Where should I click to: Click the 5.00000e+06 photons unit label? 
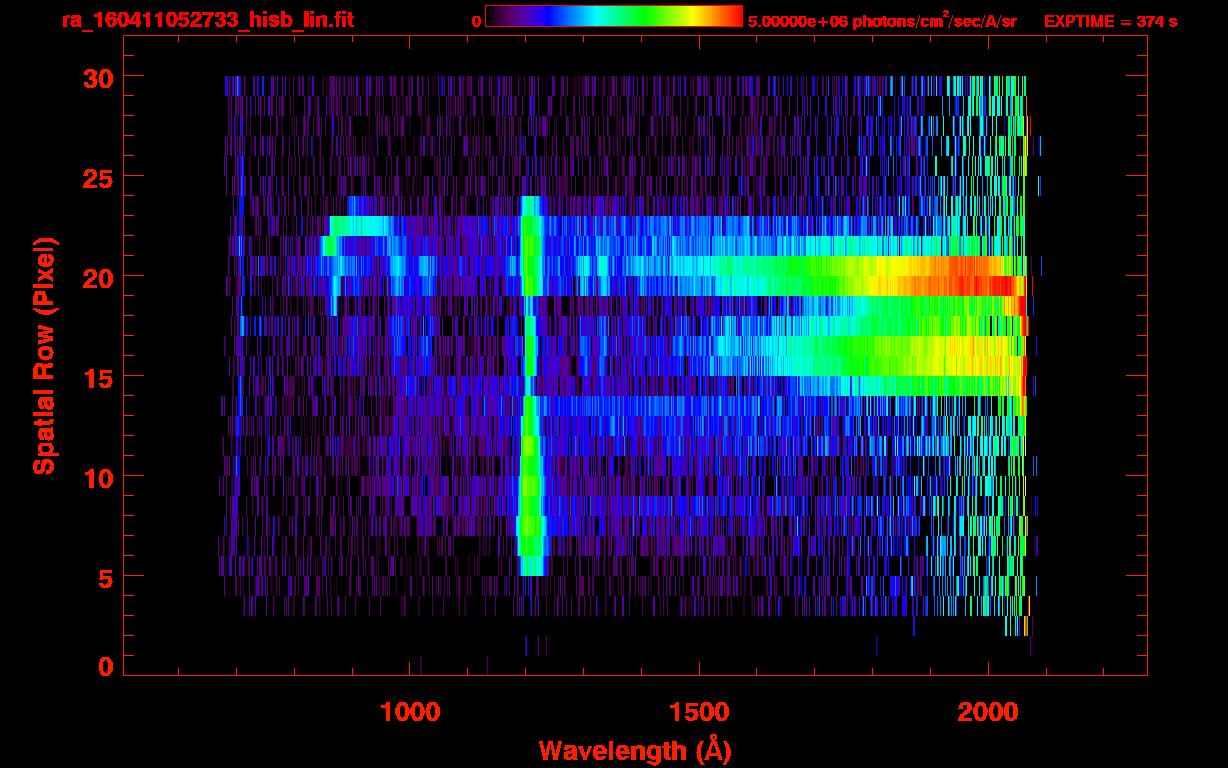881,21
